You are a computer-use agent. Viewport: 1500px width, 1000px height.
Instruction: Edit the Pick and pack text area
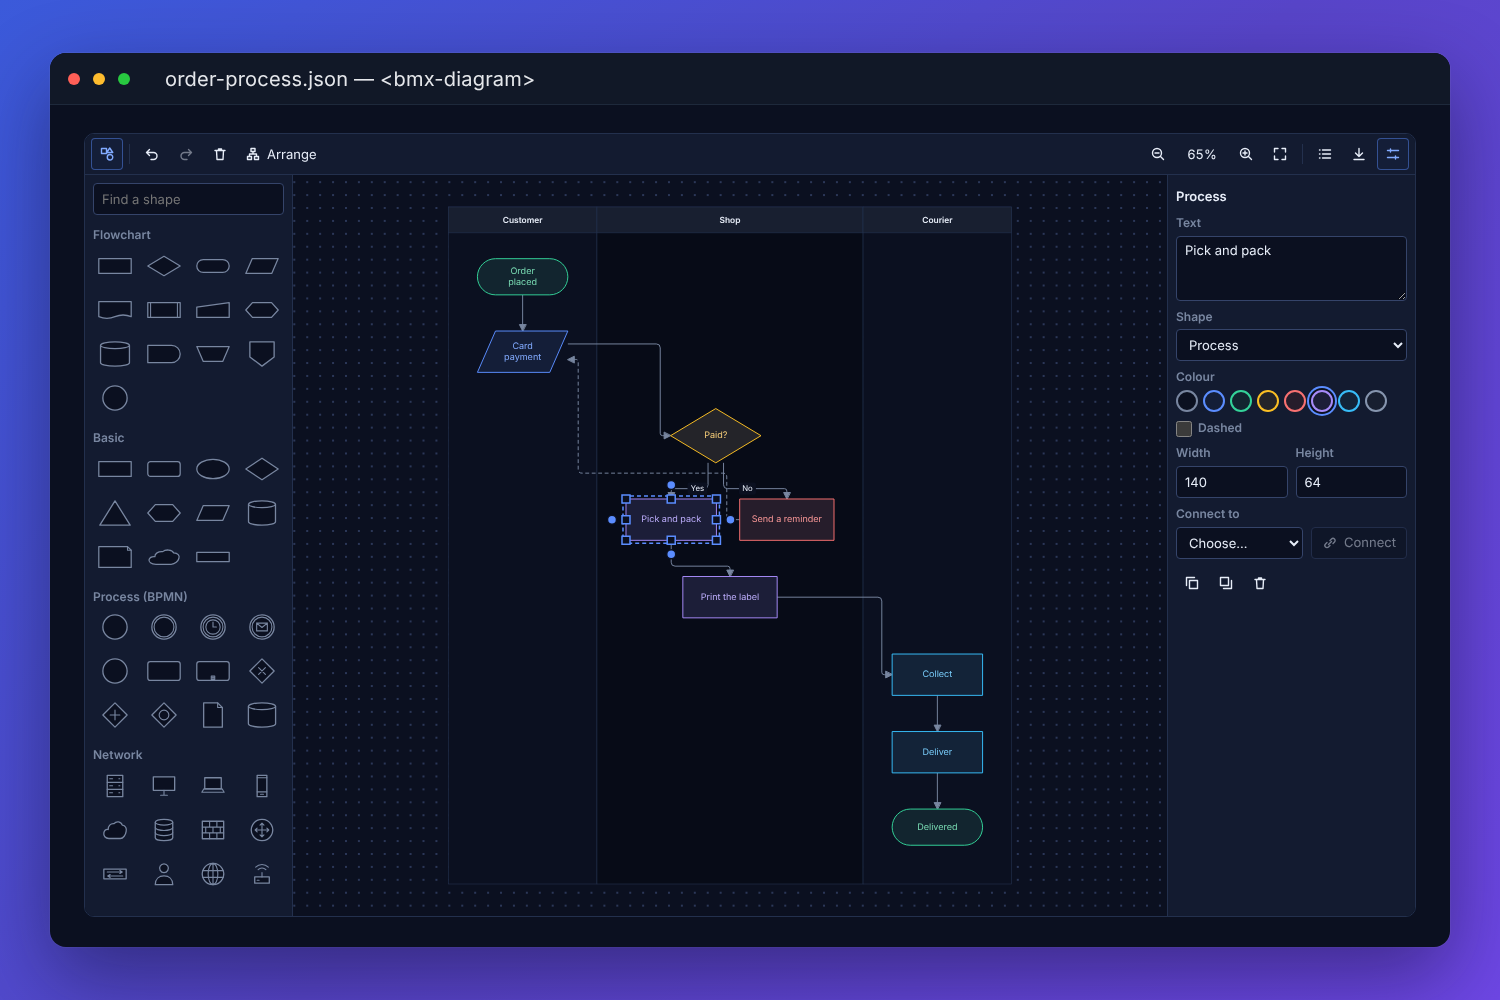click(x=1291, y=268)
